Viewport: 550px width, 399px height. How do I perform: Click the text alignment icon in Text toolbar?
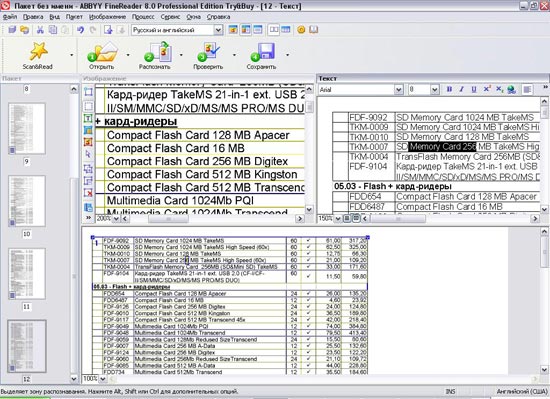click(x=527, y=90)
